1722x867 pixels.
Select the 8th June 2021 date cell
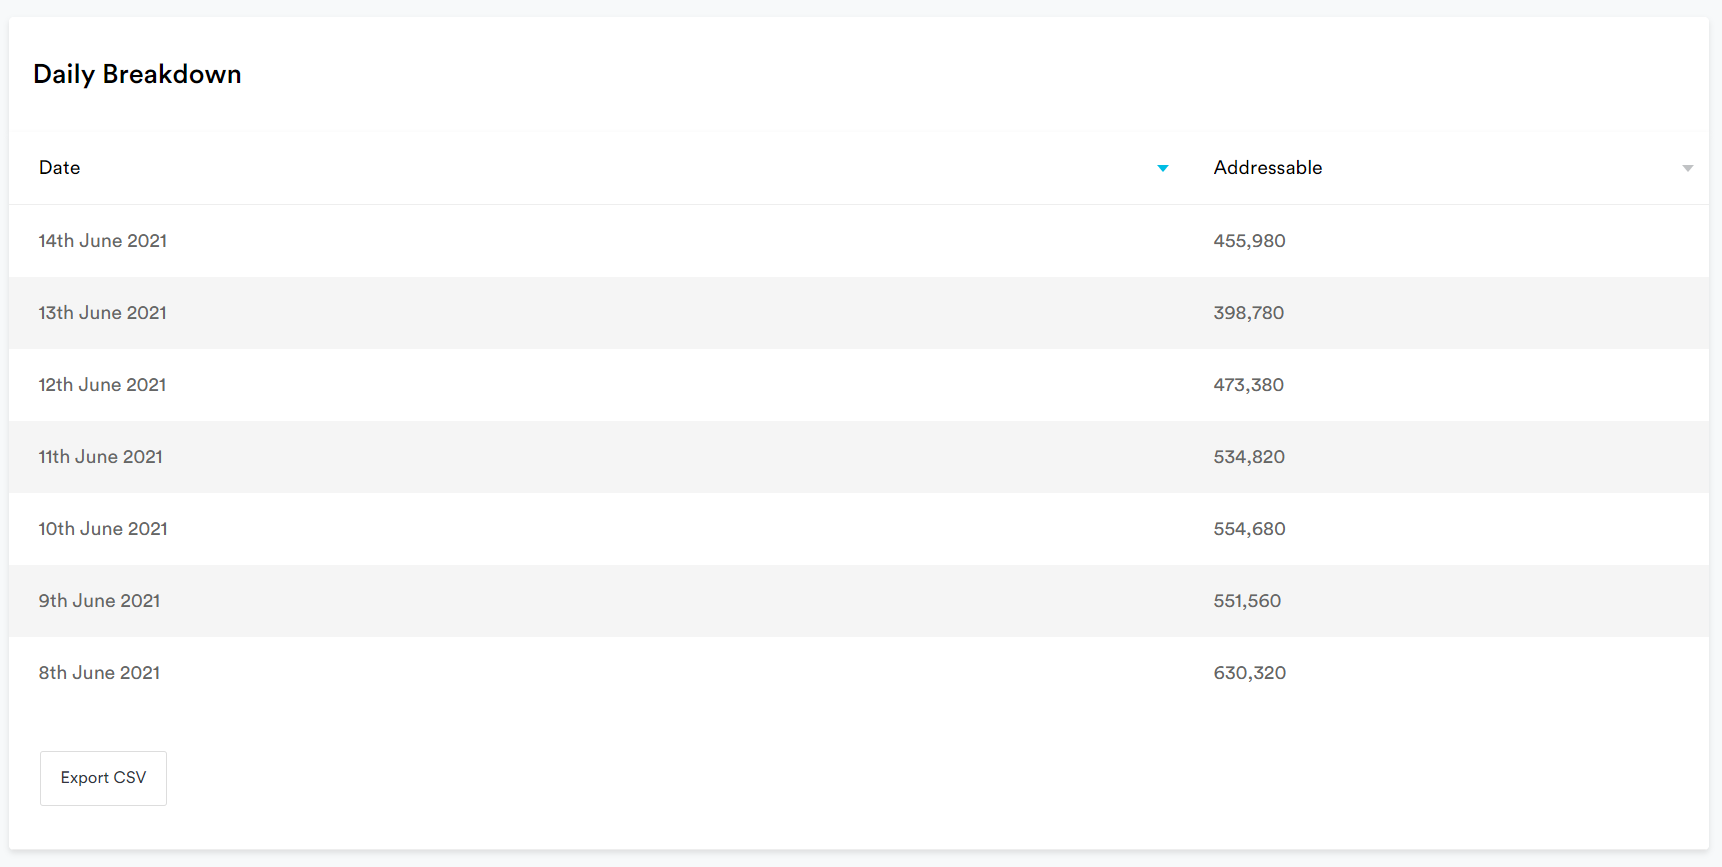(99, 673)
